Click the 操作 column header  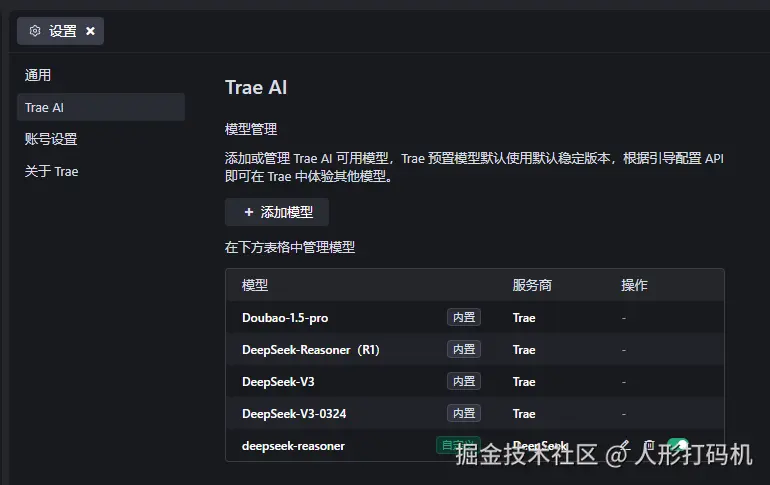pos(634,285)
